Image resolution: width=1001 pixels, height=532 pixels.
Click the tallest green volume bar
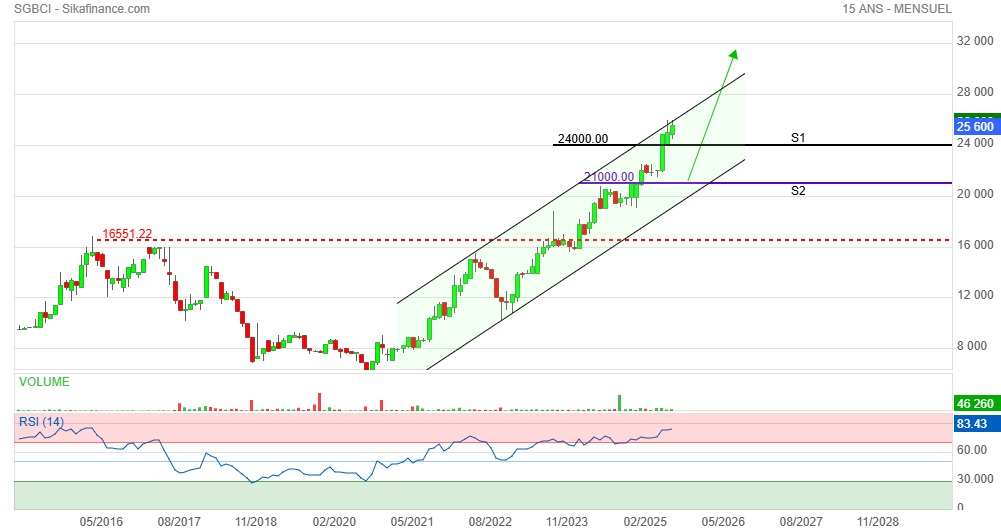coord(619,402)
